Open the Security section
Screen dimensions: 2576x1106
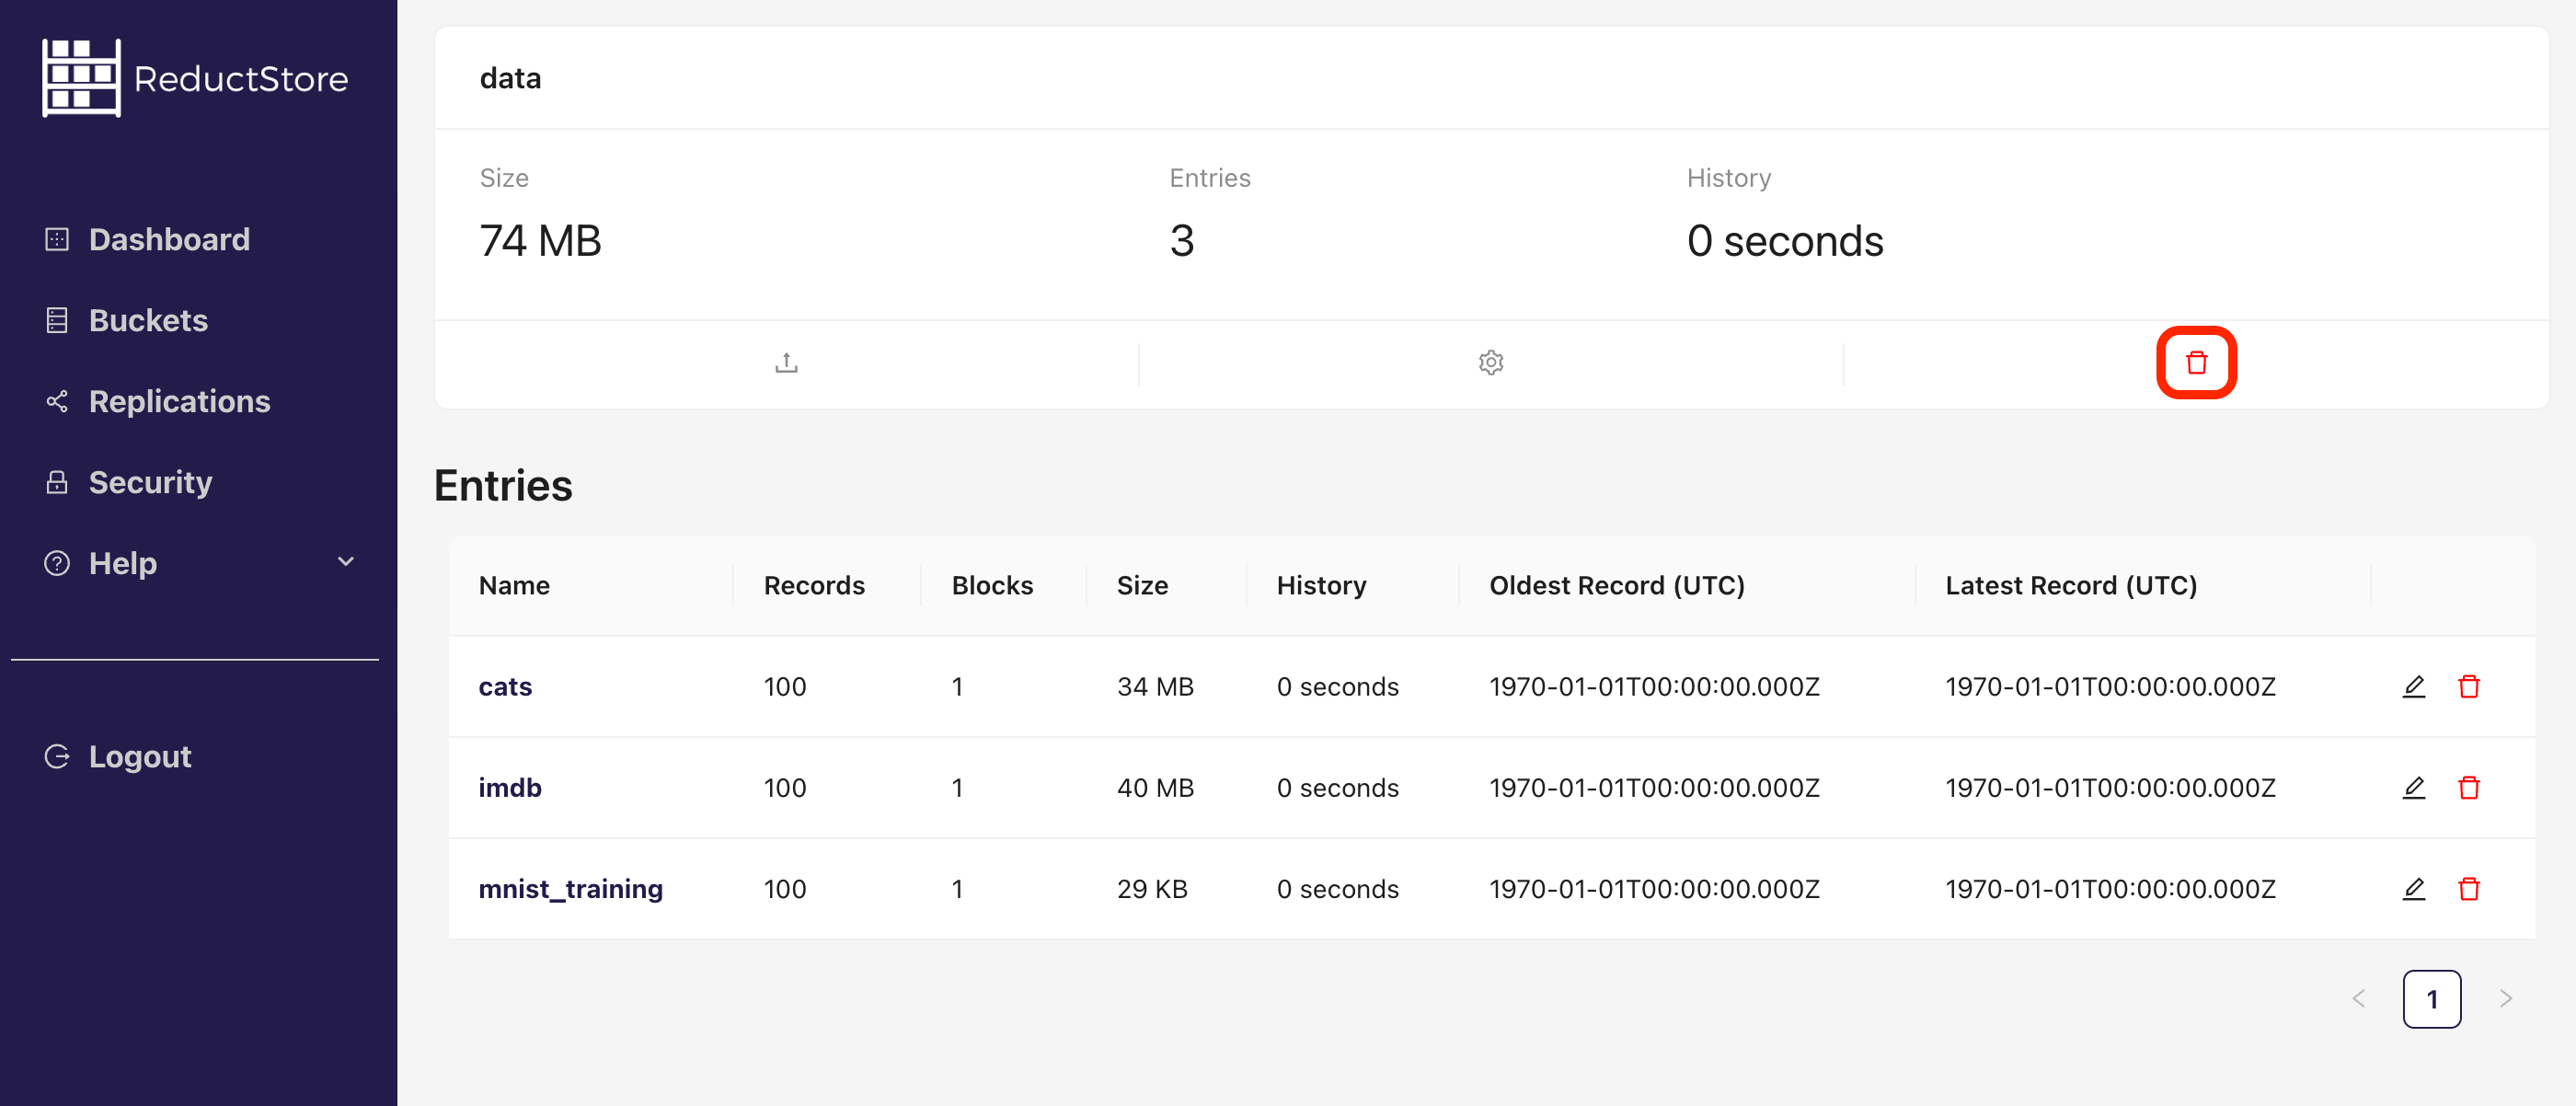[x=150, y=483]
